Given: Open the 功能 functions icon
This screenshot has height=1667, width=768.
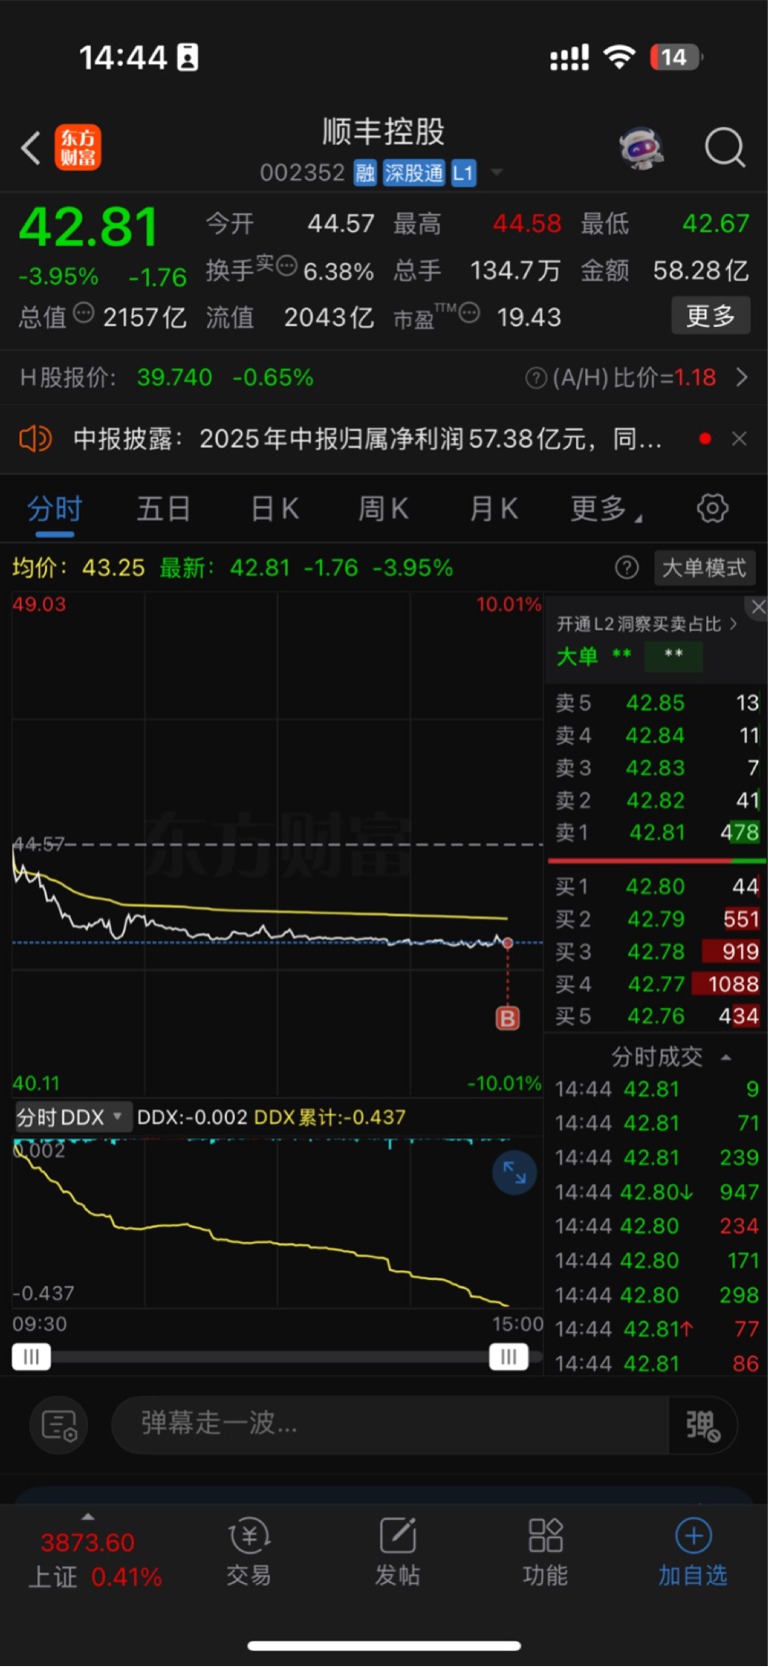Looking at the screenshot, I should click(545, 1553).
